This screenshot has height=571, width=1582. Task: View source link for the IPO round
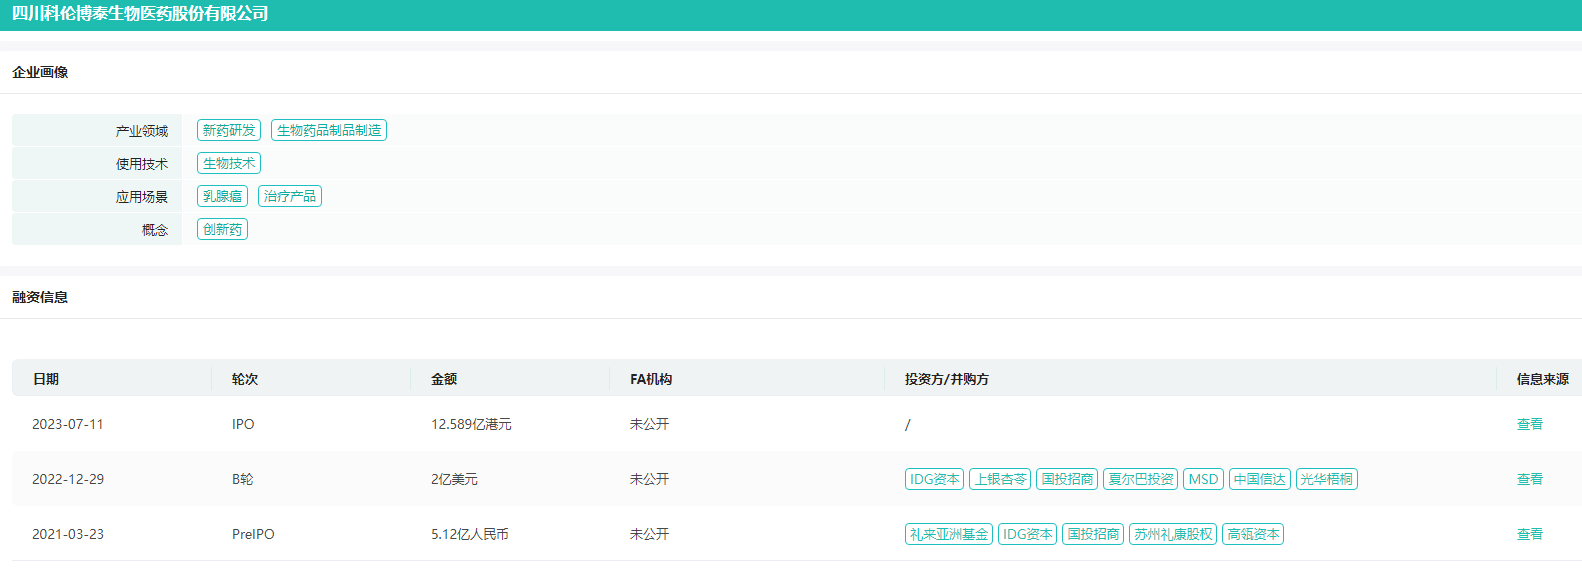1529,424
